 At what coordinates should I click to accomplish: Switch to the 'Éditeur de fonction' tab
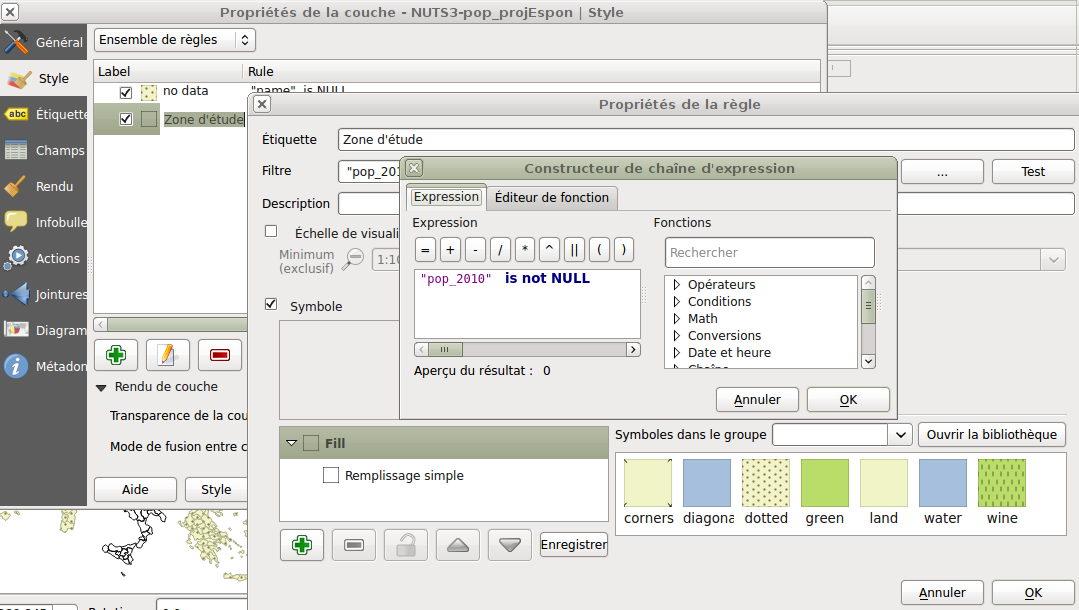tap(552, 198)
